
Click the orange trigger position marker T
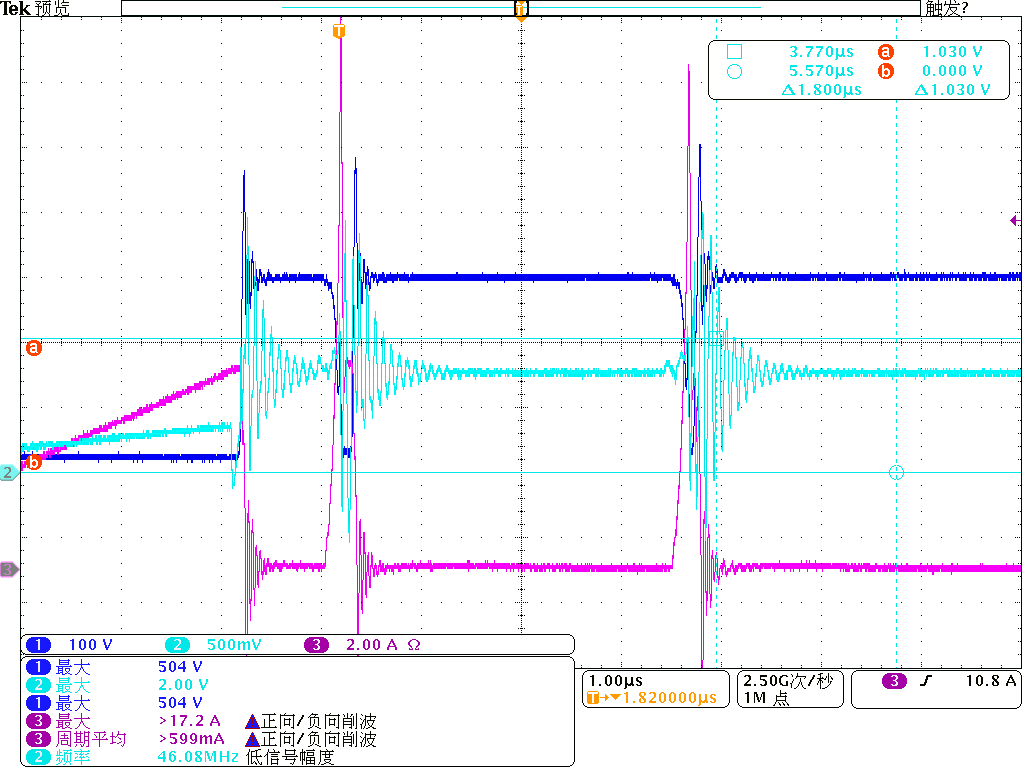tap(338, 31)
